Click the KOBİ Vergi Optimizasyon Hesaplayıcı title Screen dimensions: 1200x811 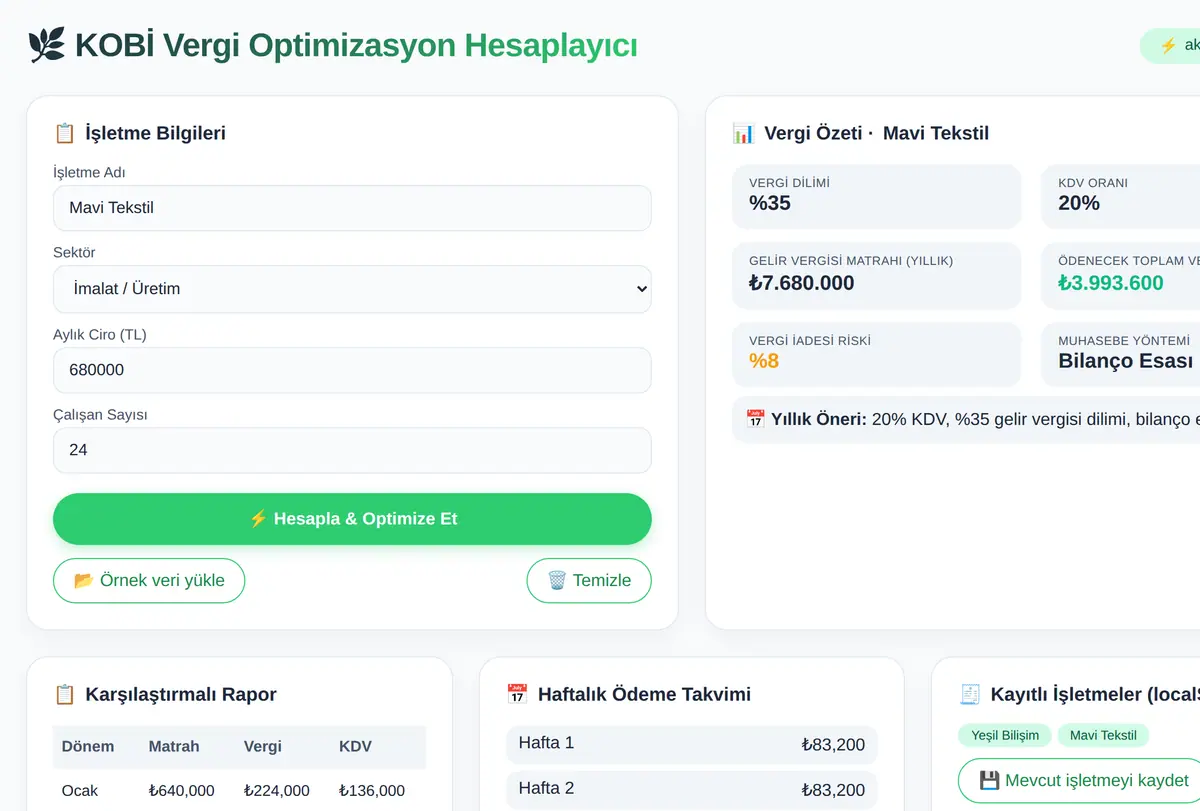[356, 45]
